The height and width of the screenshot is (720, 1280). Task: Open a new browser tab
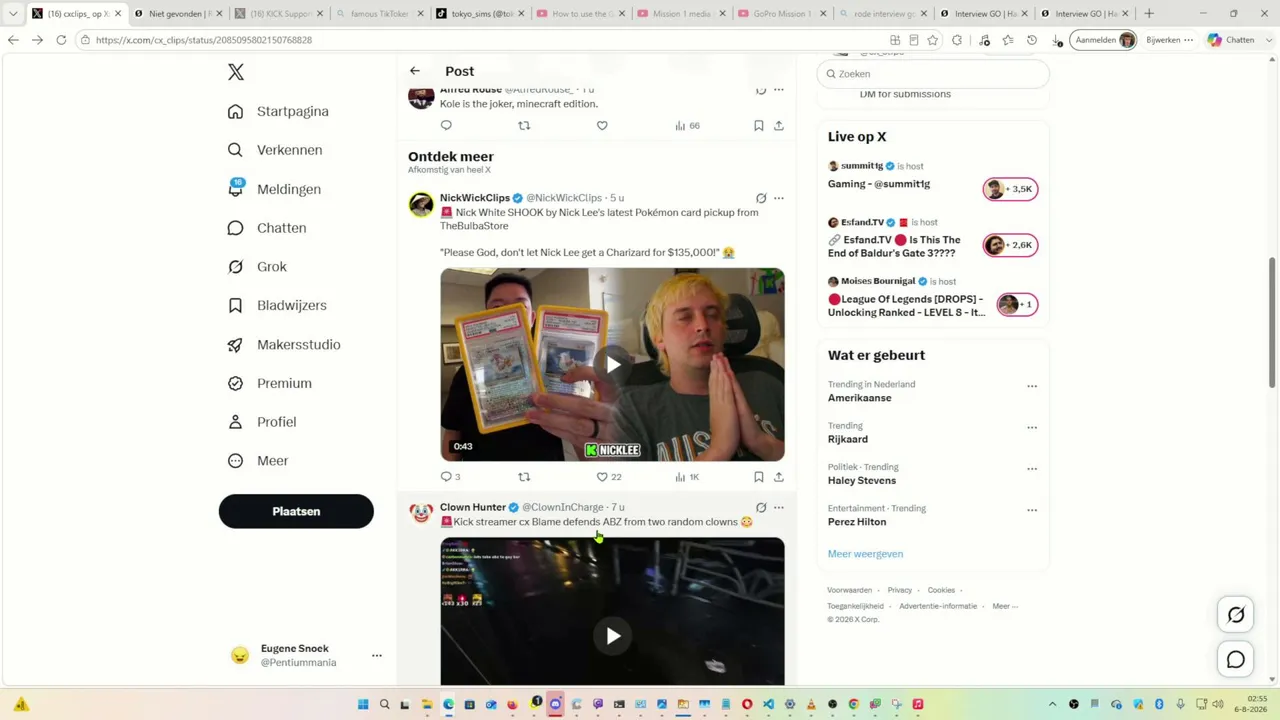pos(1149,14)
